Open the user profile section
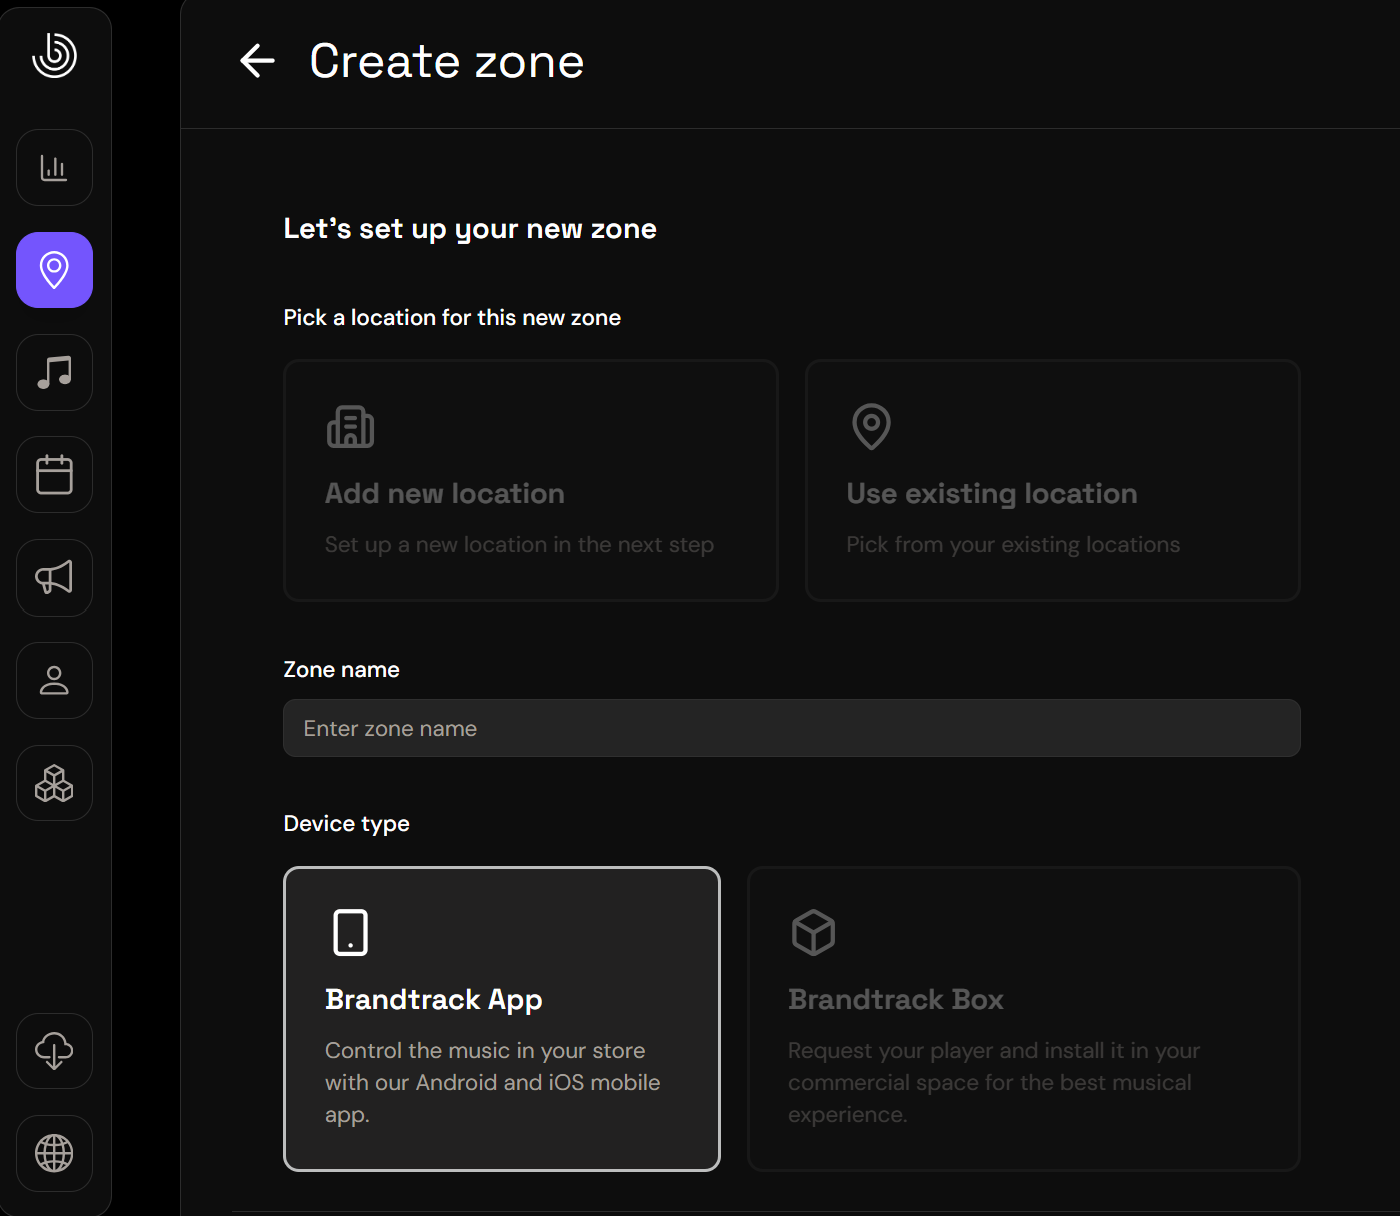This screenshot has height=1216, width=1400. pyautogui.click(x=54, y=680)
